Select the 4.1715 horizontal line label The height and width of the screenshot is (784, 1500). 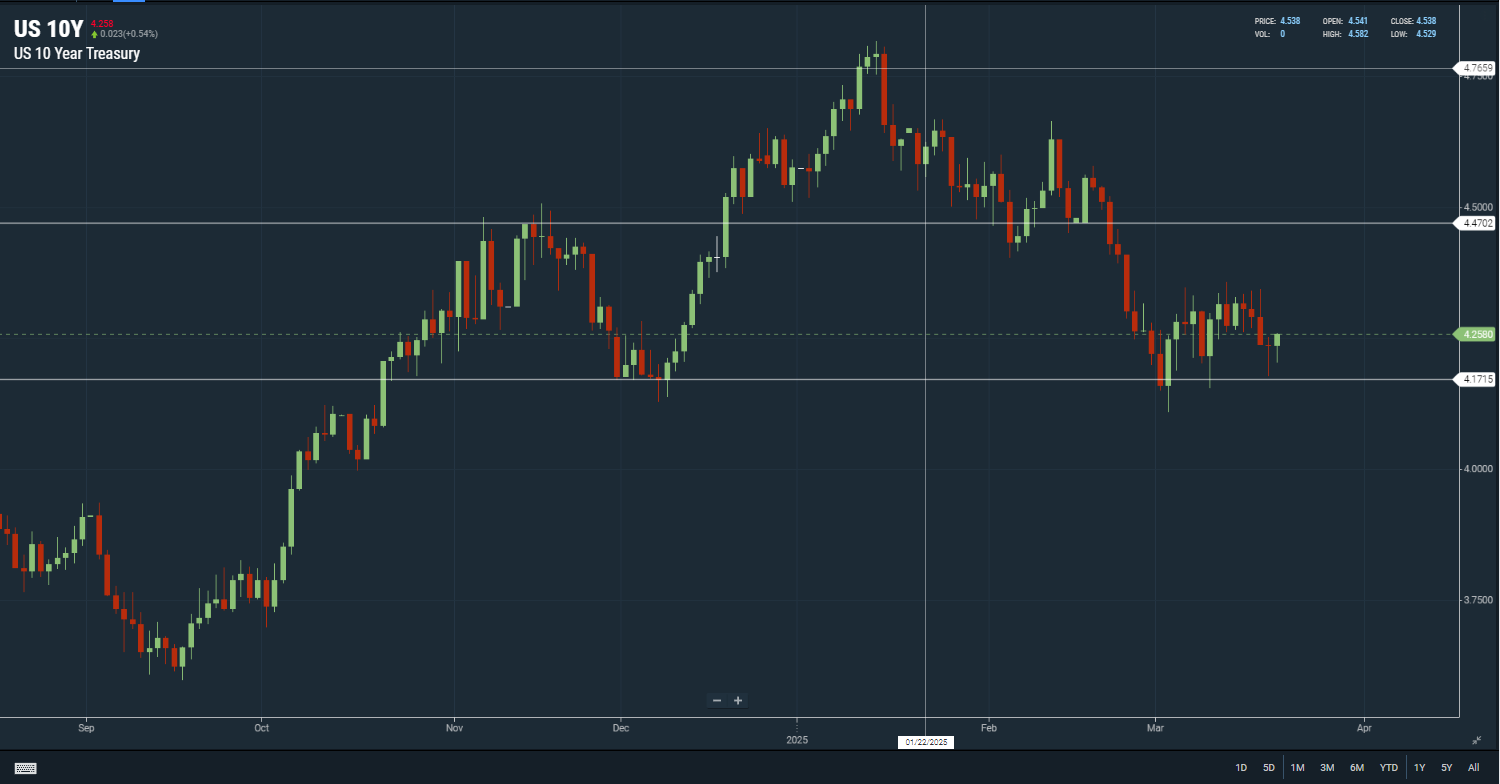(x=1476, y=379)
